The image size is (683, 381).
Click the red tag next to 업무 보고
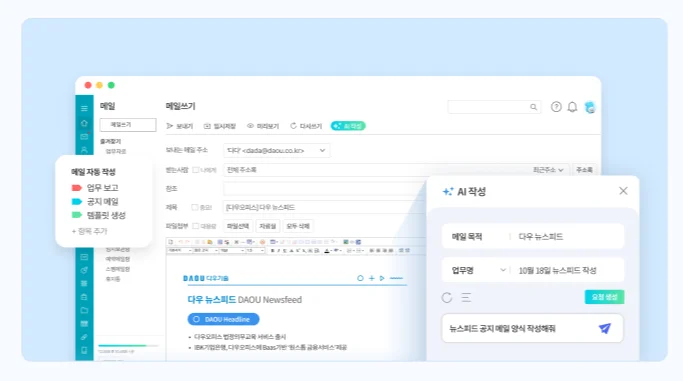click(77, 188)
